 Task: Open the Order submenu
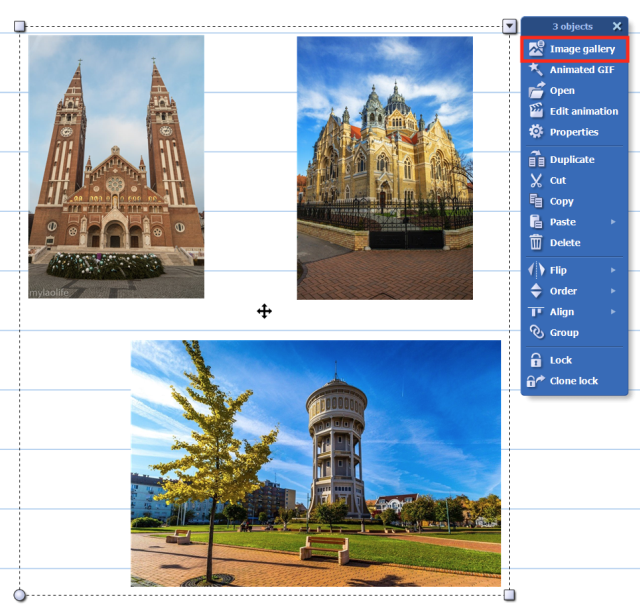(613, 291)
